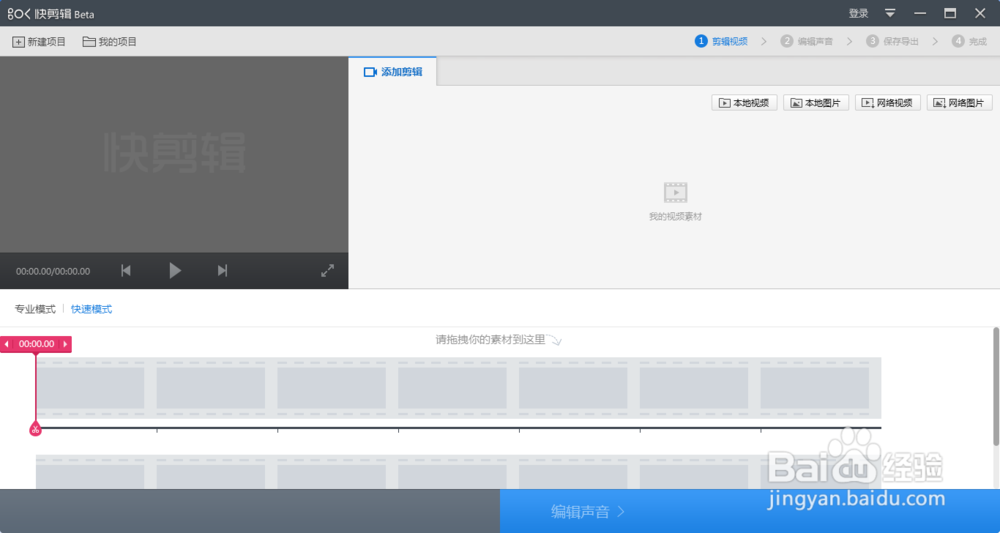Screen dimensions: 1000x533
Task: Select step 1 剪辑视频
Action: 721,41
